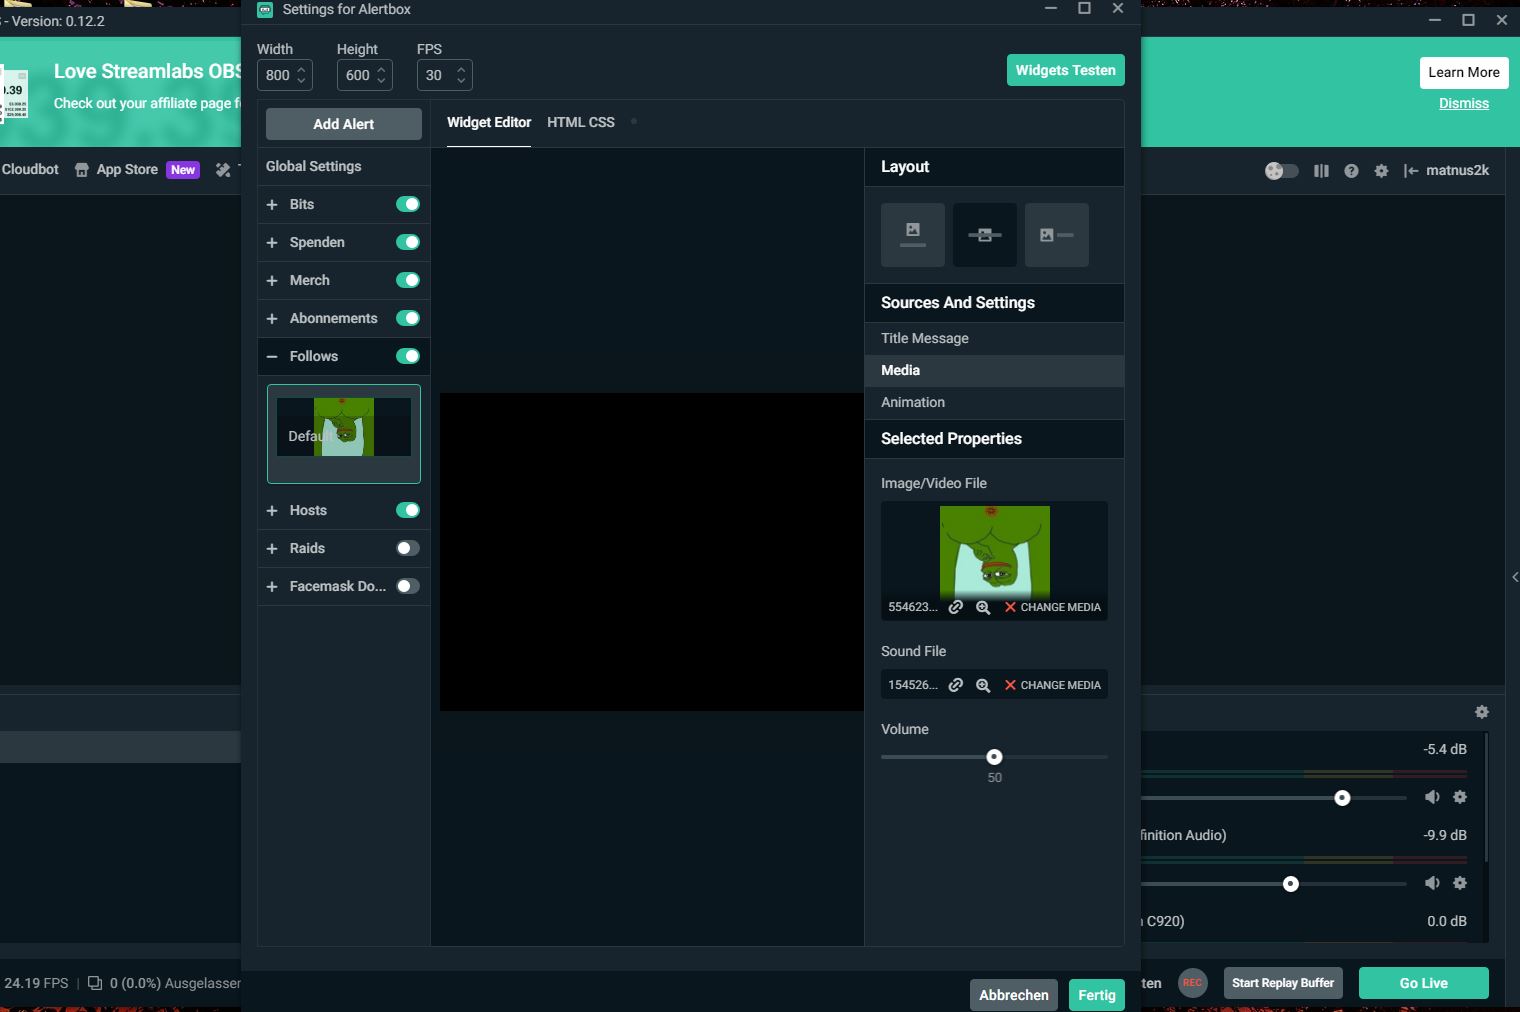
Task: Copy link icon for the Sound File
Action: [956, 685]
